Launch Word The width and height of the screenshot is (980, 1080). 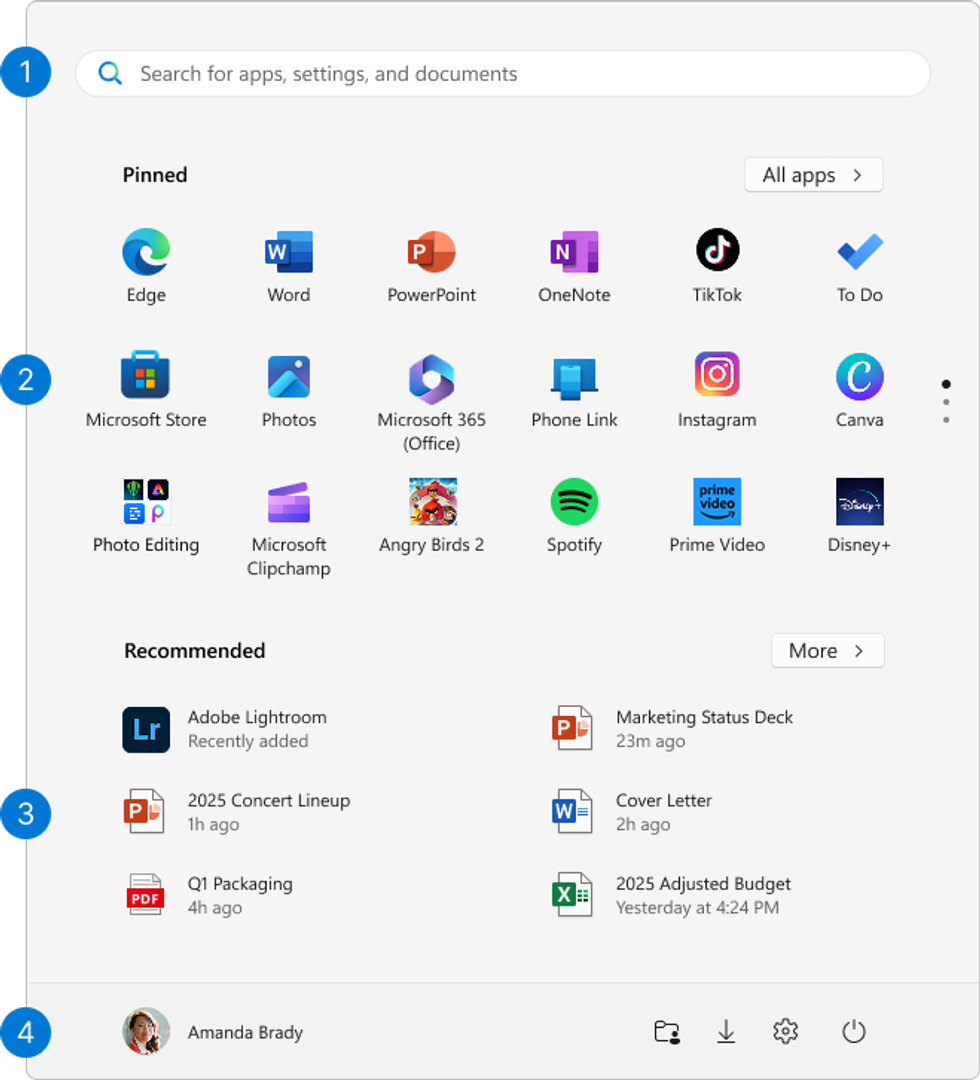point(288,250)
